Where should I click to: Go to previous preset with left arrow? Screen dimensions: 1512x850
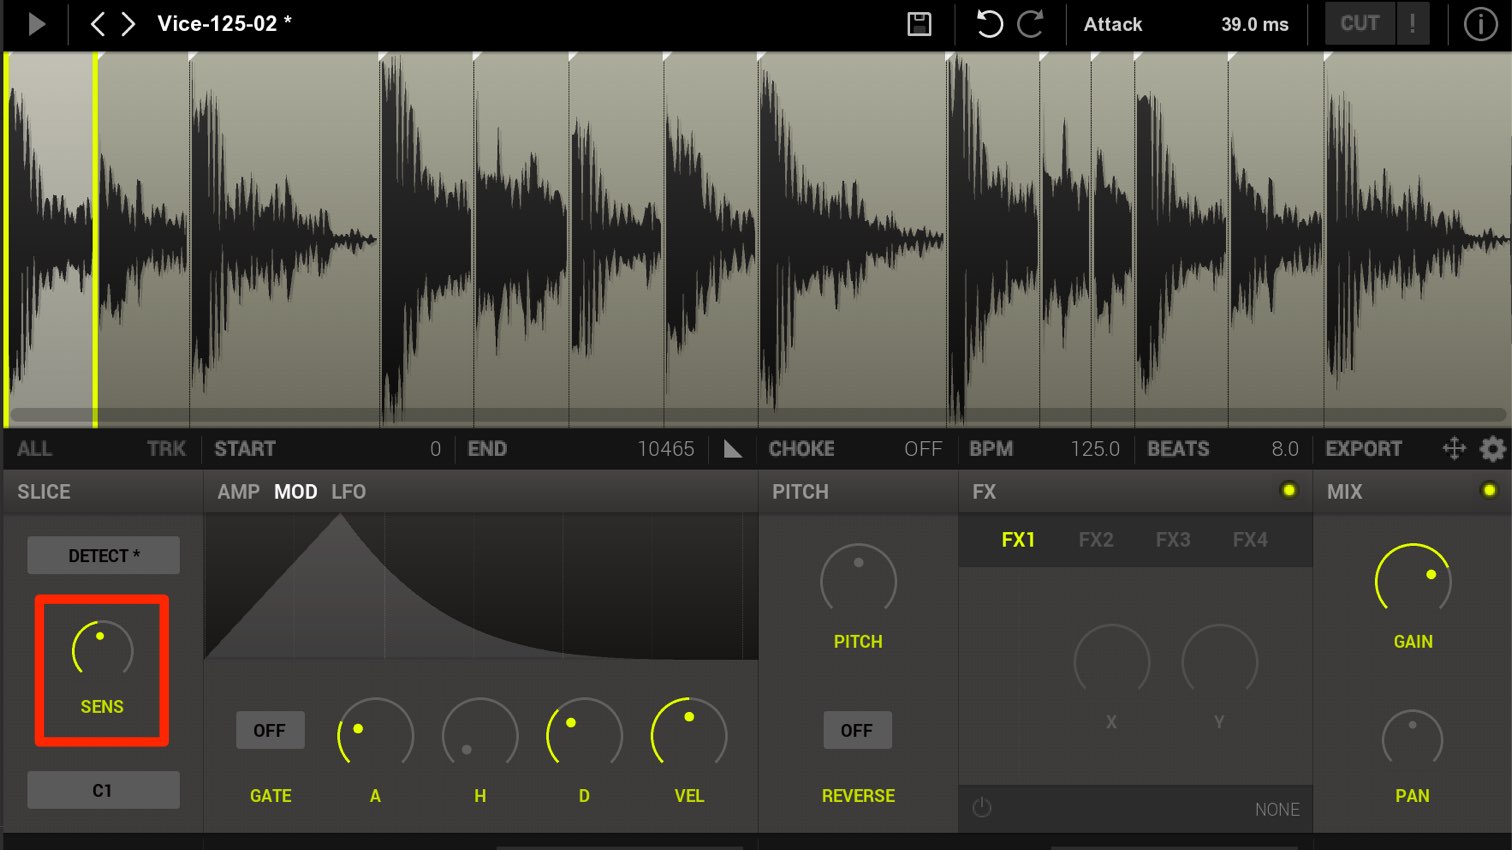(97, 24)
